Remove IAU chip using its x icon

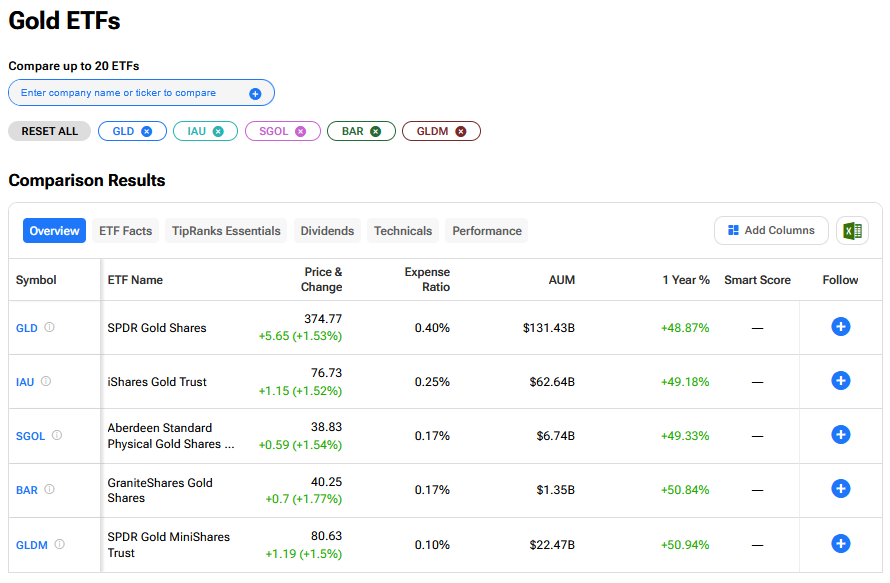(218, 131)
